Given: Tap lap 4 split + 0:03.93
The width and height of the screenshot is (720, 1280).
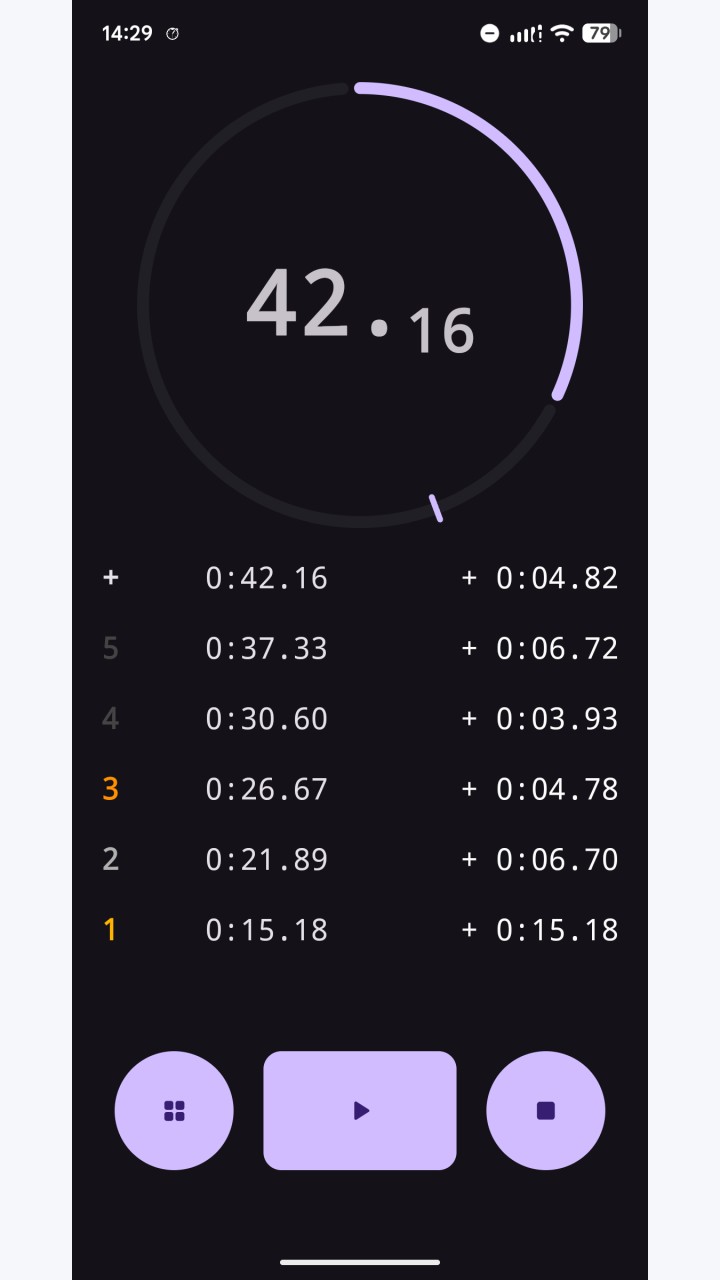Looking at the screenshot, I should tap(540, 719).
